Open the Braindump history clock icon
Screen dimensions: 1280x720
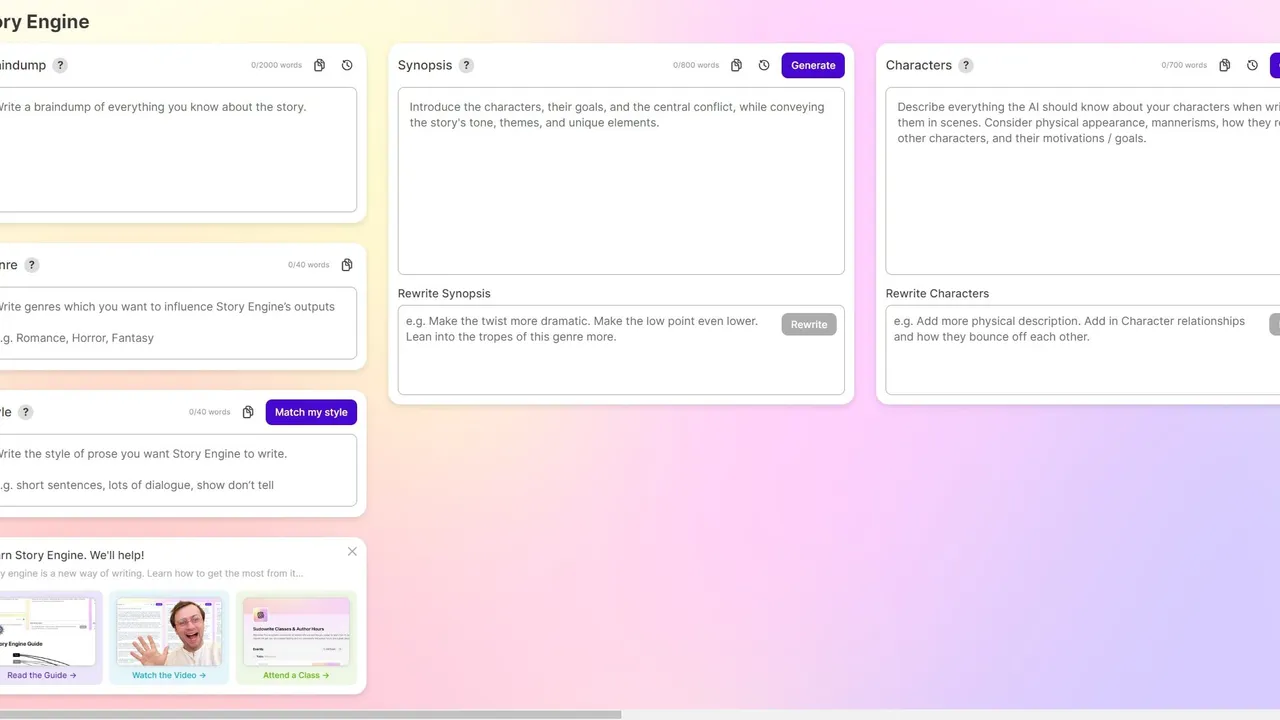(347, 65)
